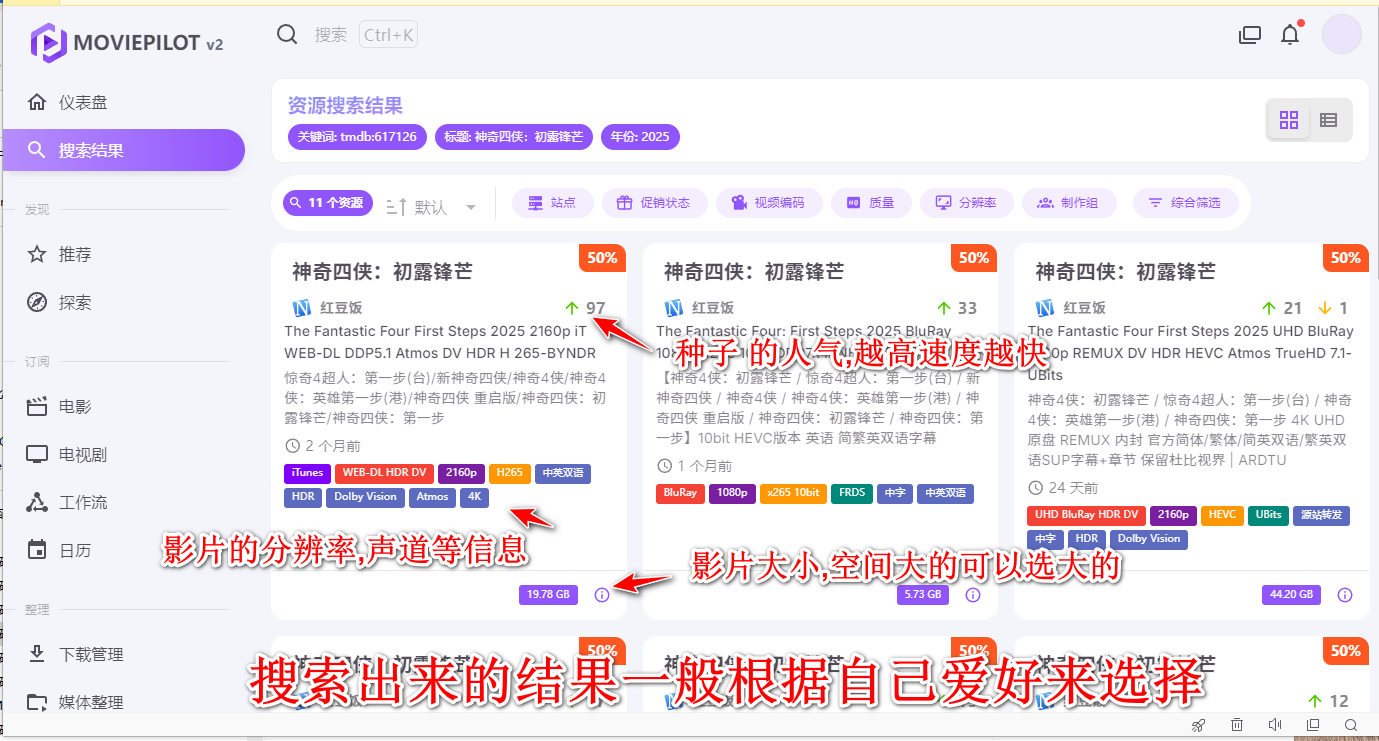Click the rocket icon in bottom bar
This screenshot has height=741, width=1379.
point(1198,724)
